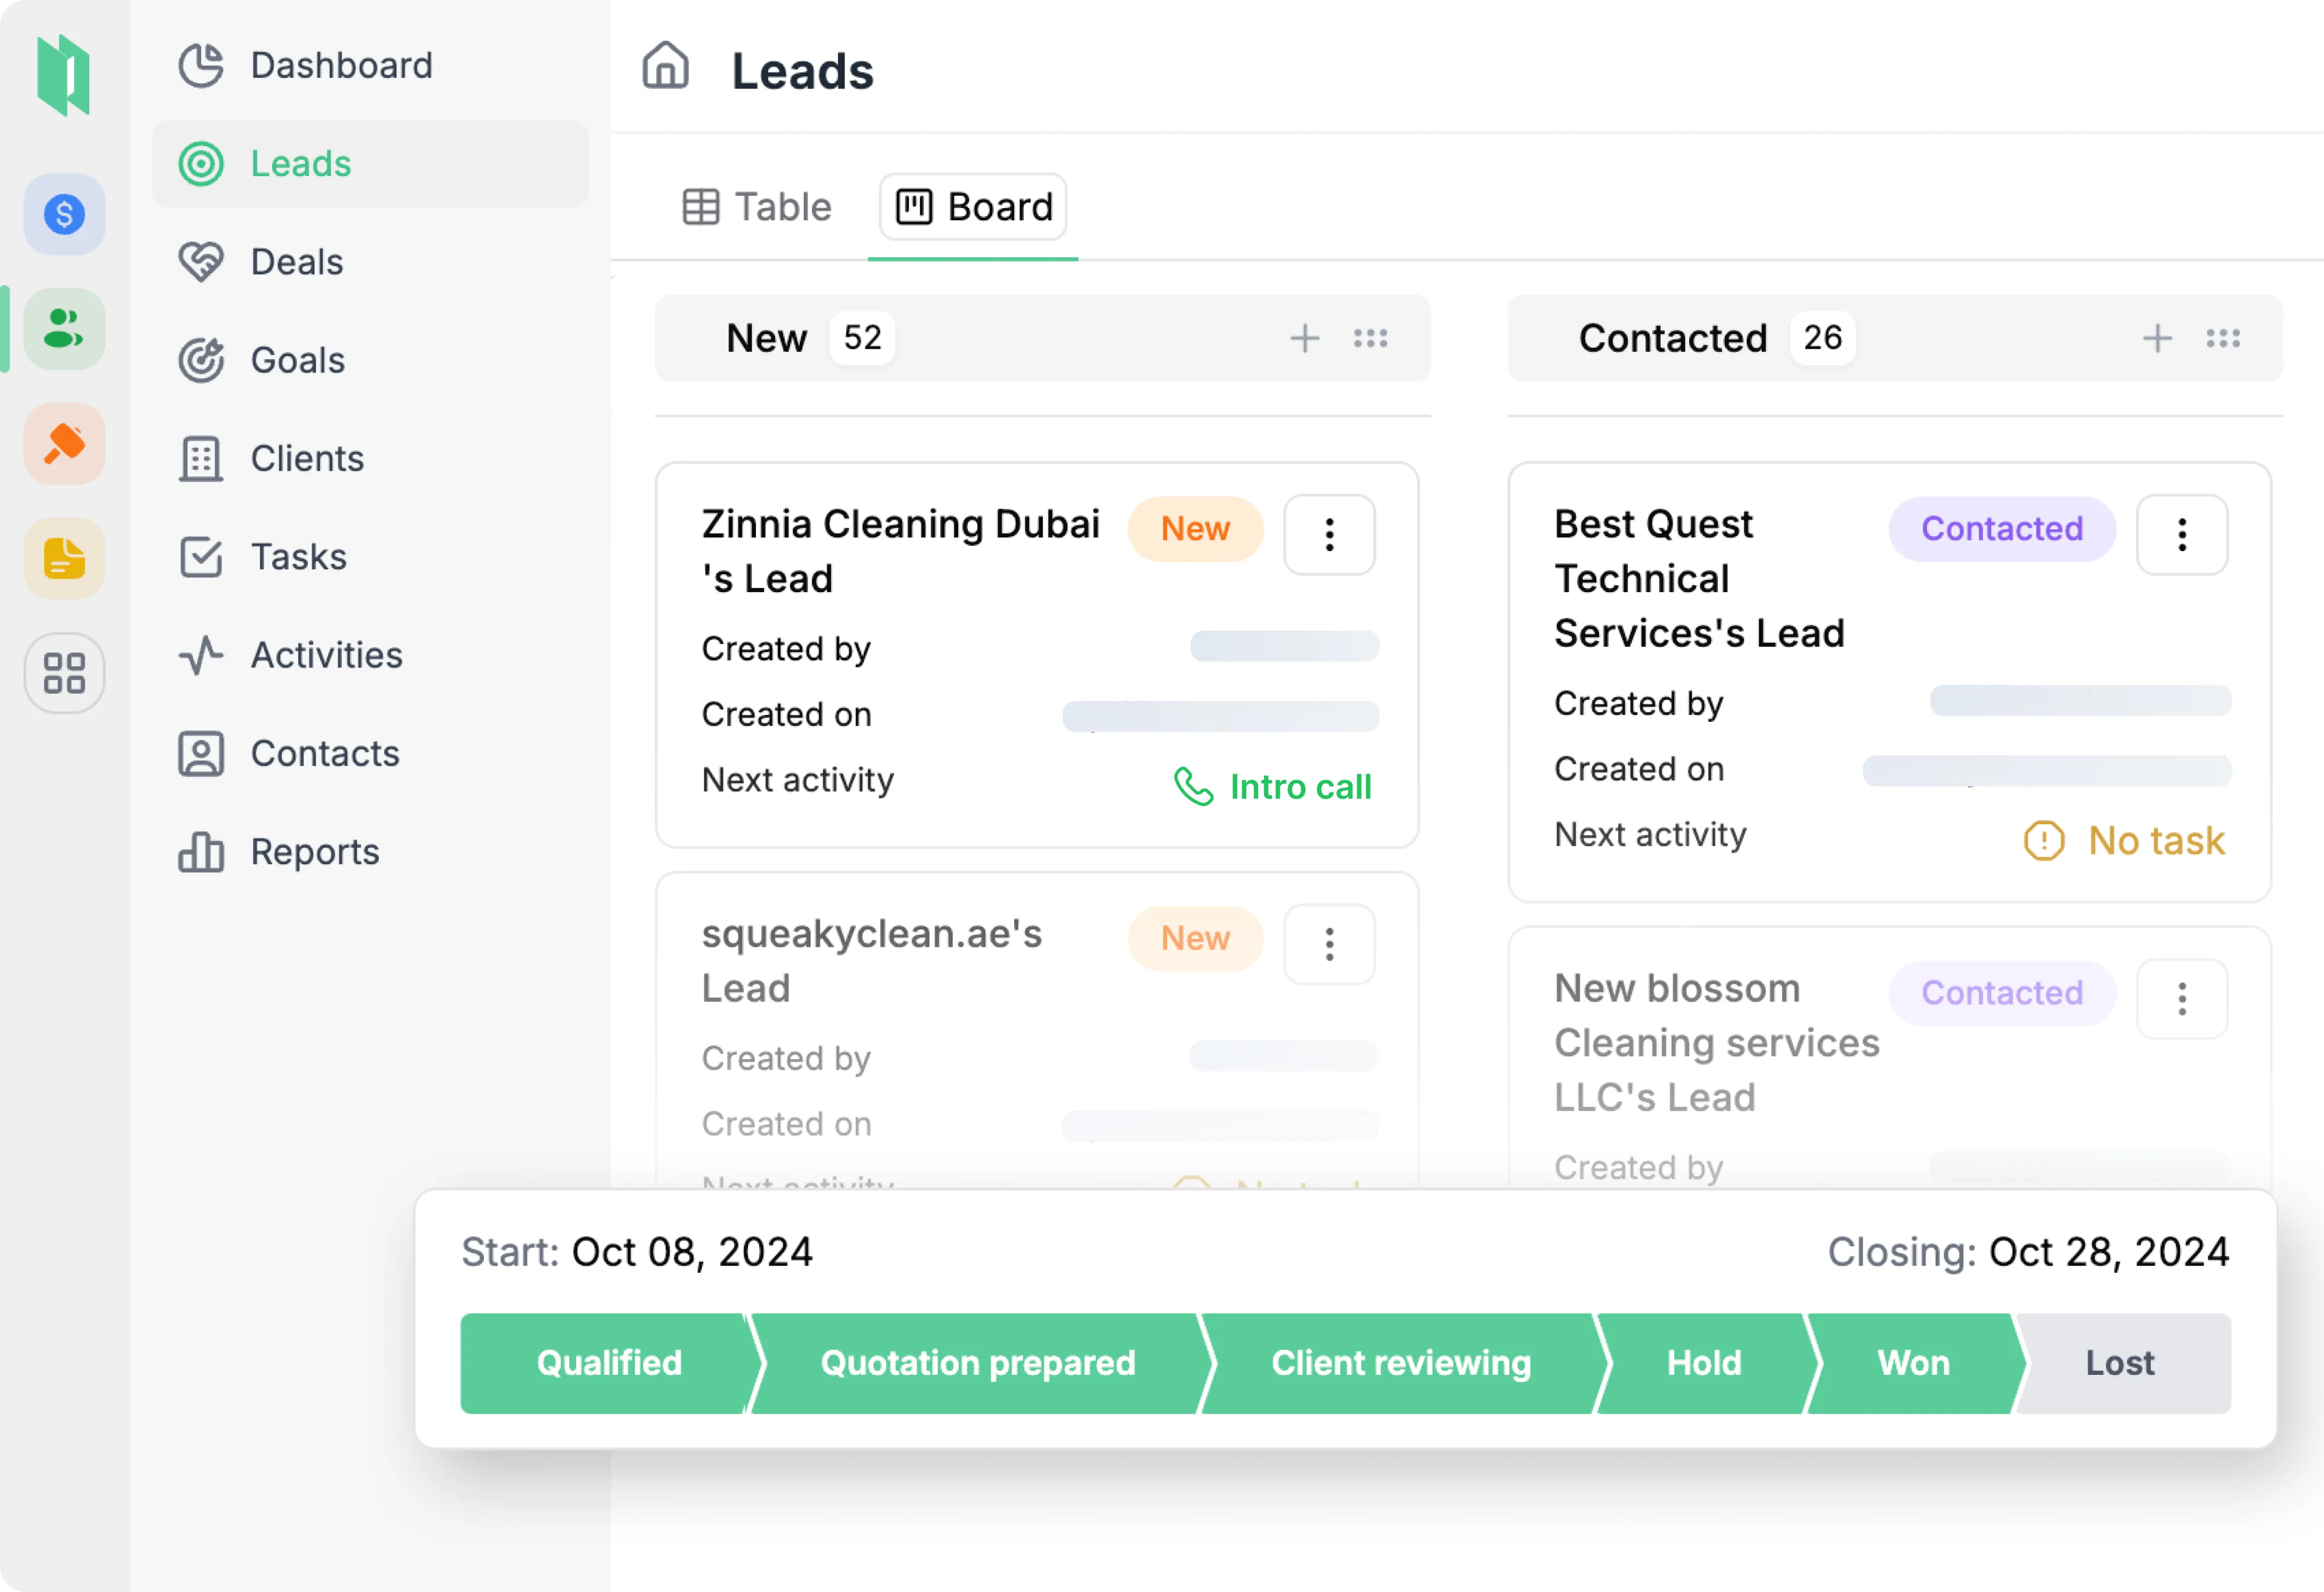Click the Closing date Oct 28, 2024
Image resolution: width=2324 pixels, height=1592 pixels.
point(2109,1252)
